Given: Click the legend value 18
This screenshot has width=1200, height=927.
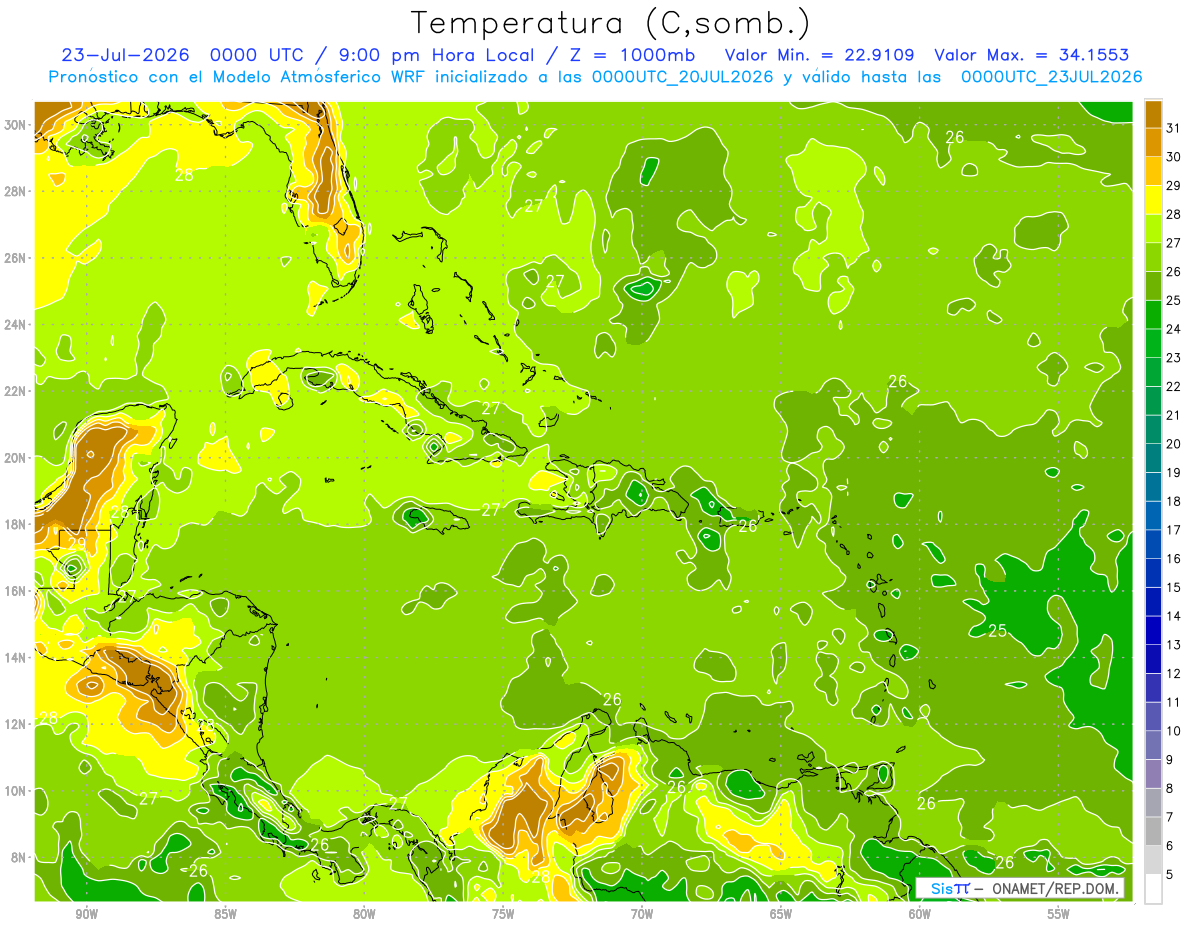Looking at the screenshot, I should click(1174, 501).
